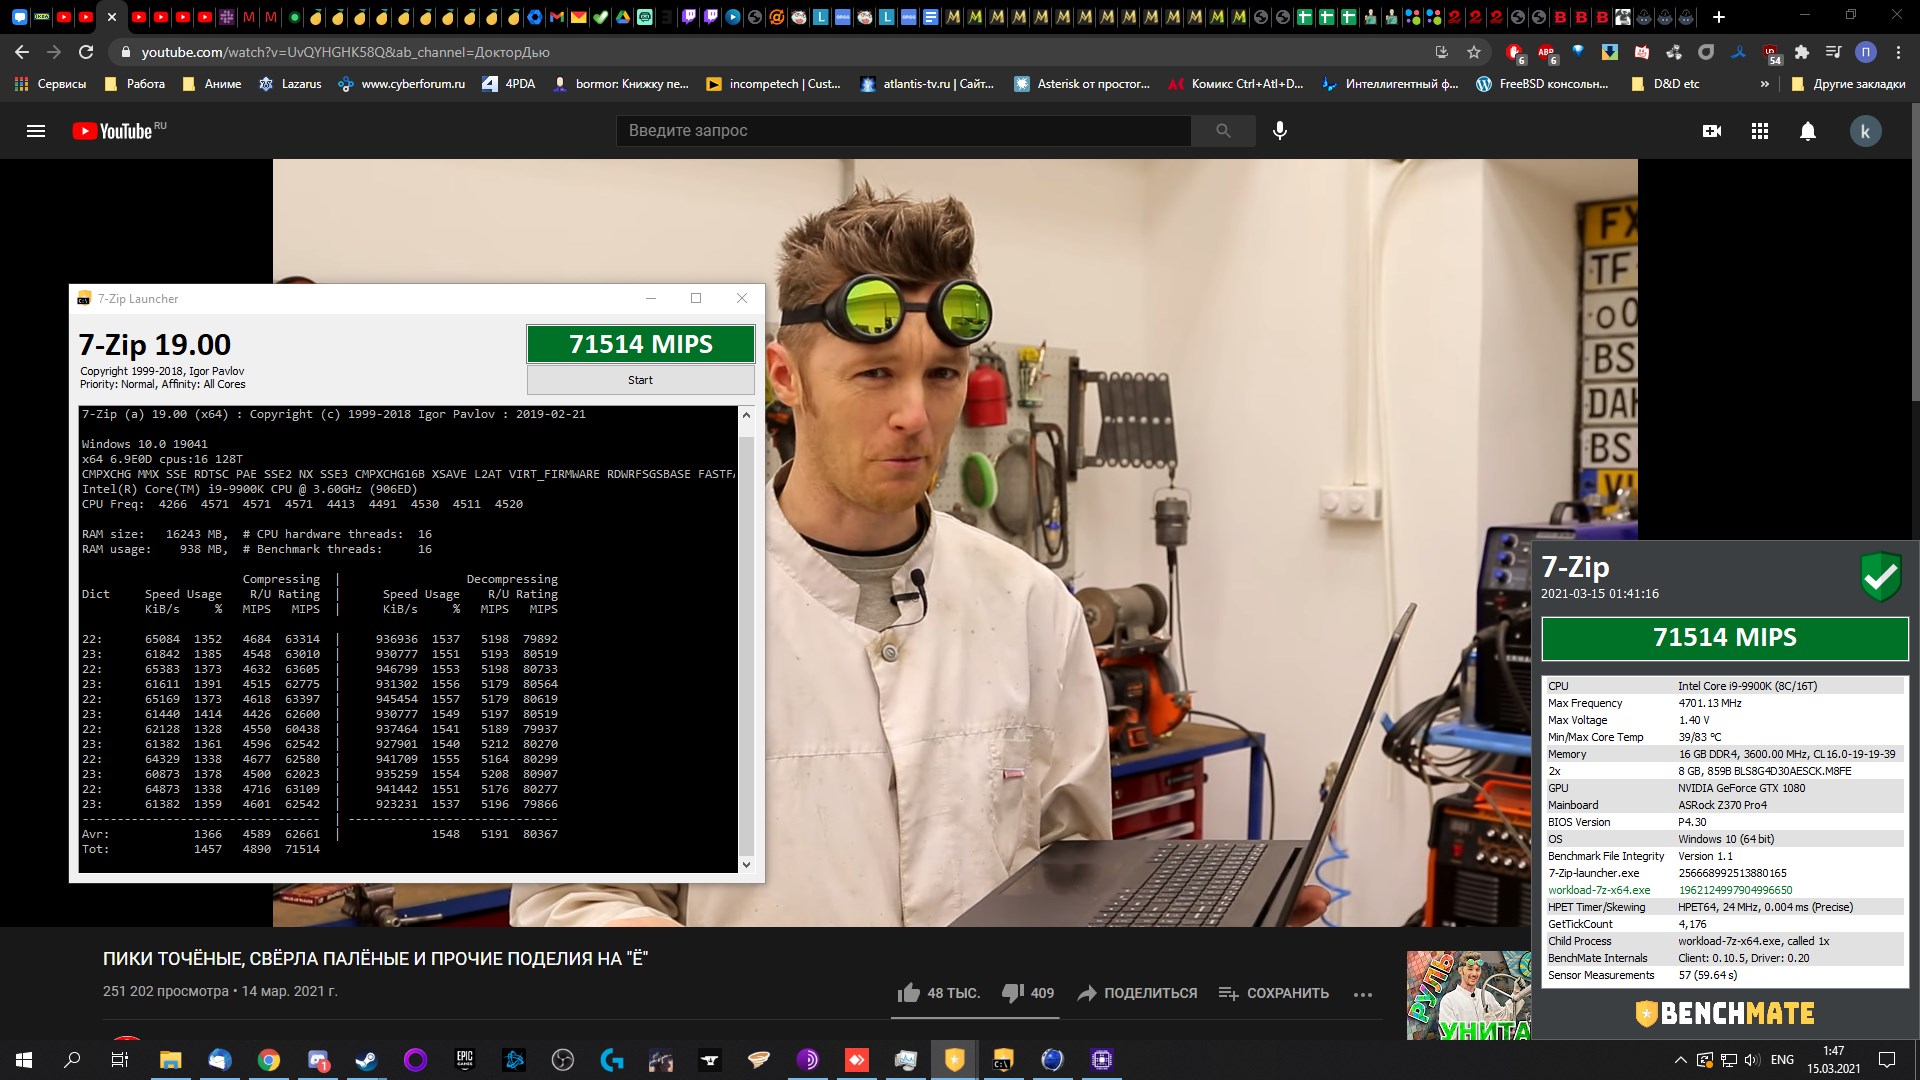Open the Работа bookmarks folder
The height and width of the screenshot is (1080, 1920).
[x=134, y=84]
